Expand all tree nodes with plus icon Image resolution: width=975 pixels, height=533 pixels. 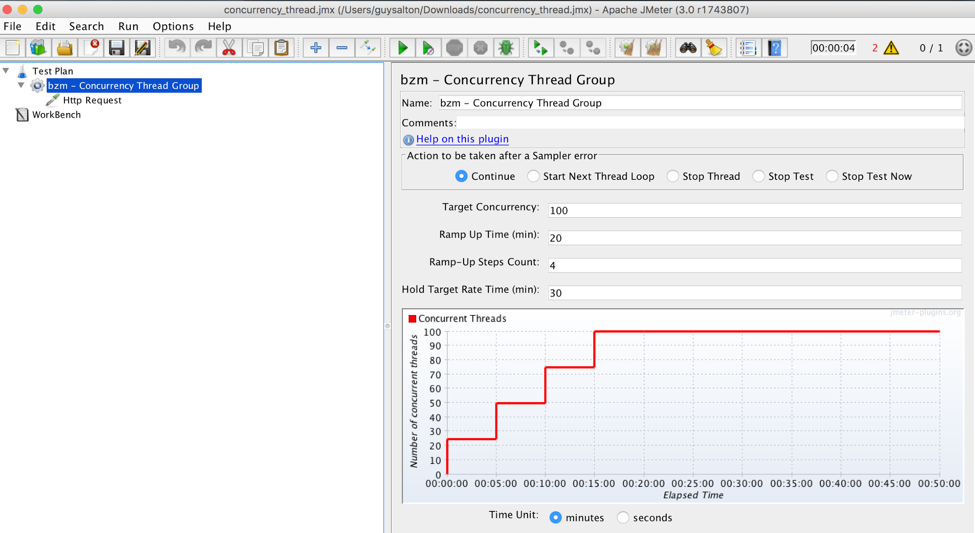(x=316, y=48)
